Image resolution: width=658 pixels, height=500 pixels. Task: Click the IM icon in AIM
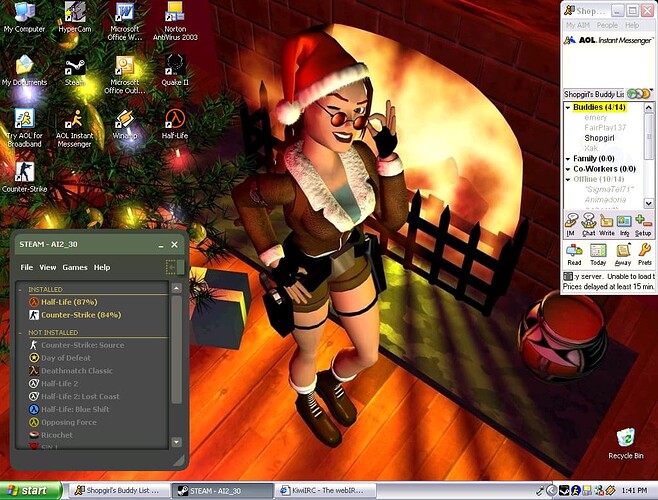pyautogui.click(x=571, y=225)
